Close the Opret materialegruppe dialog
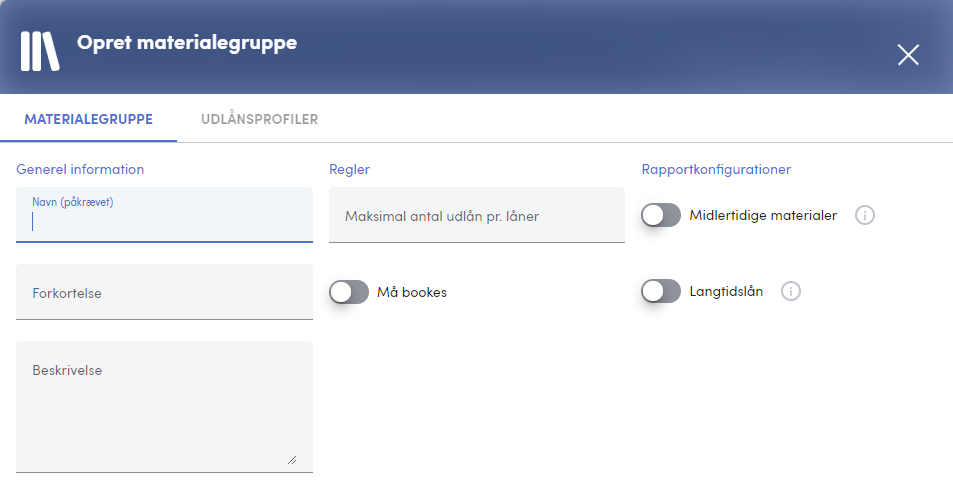This screenshot has width=953, height=488. coord(908,55)
